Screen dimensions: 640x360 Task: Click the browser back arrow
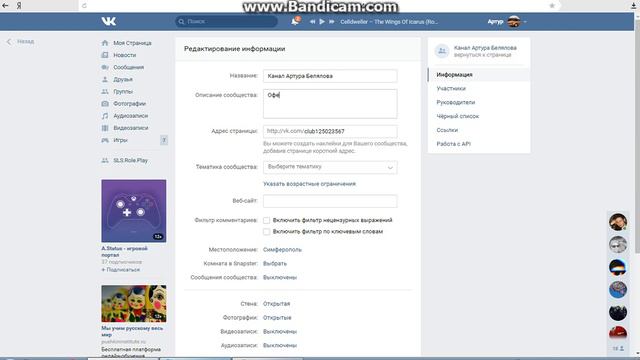(x=5, y=5)
